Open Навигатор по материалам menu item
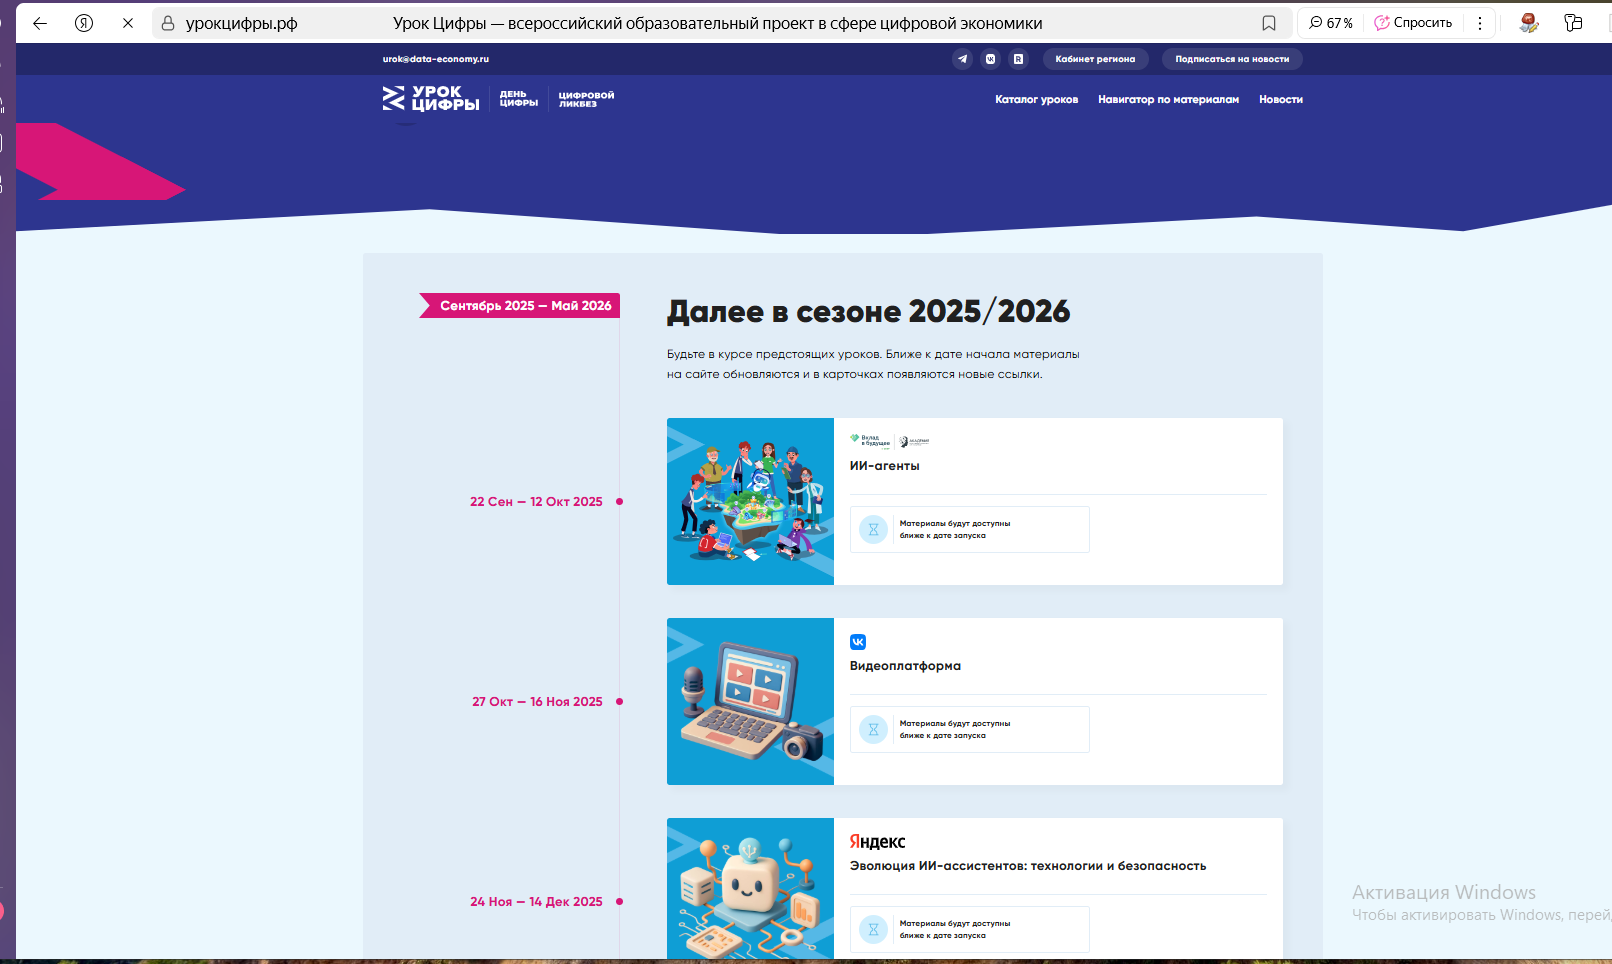Screen dimensions: 1612x964 (x=1168, y=100)
